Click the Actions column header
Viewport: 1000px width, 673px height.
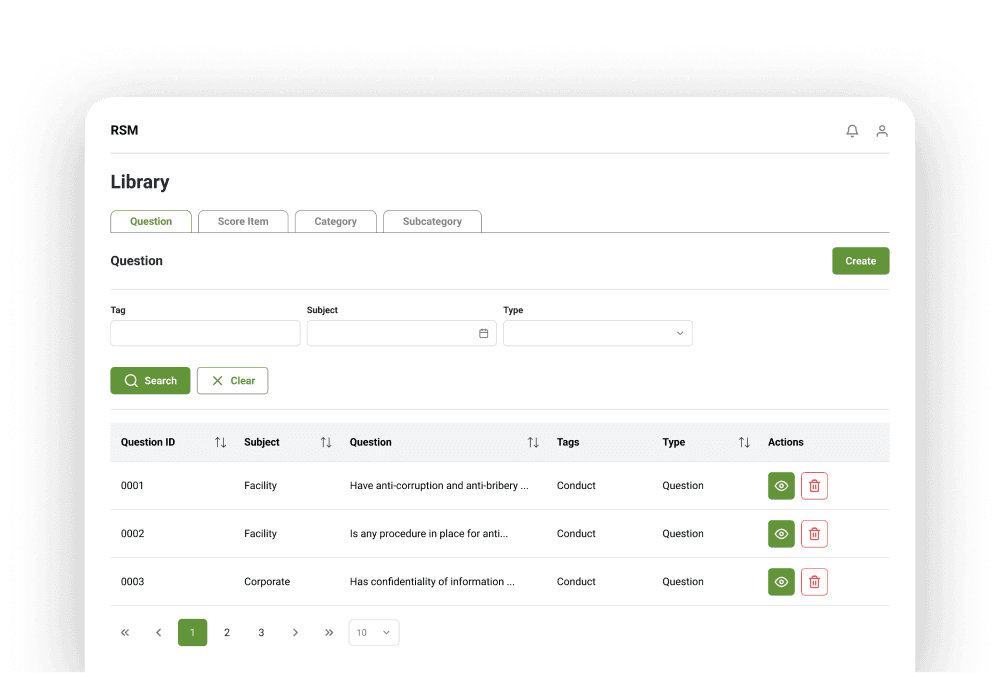tap(786, 442)
